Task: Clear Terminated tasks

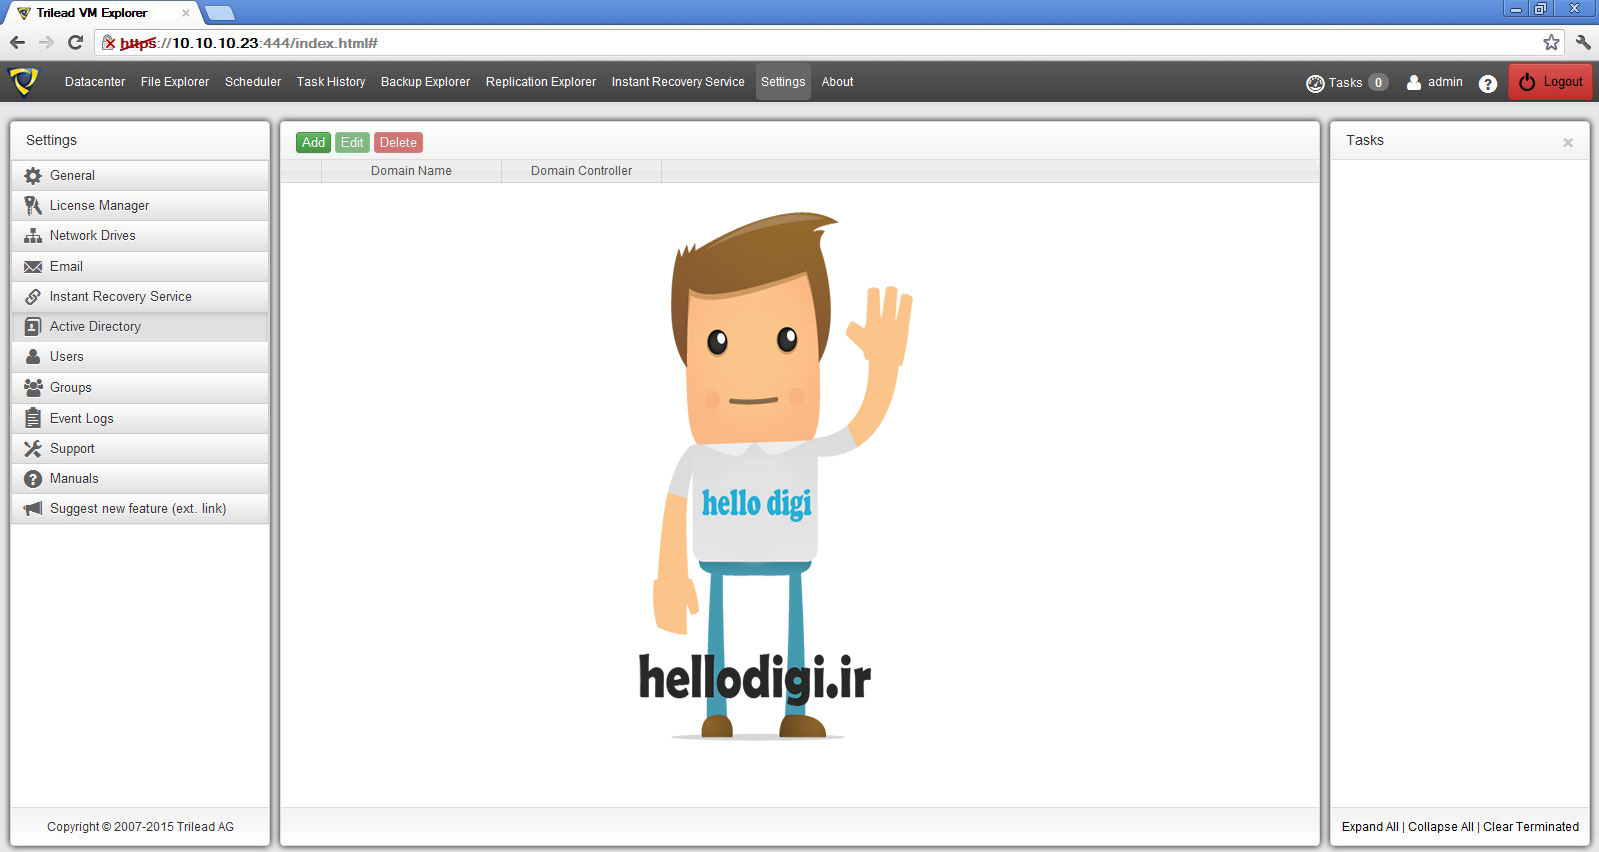Action: (1531, 827)
